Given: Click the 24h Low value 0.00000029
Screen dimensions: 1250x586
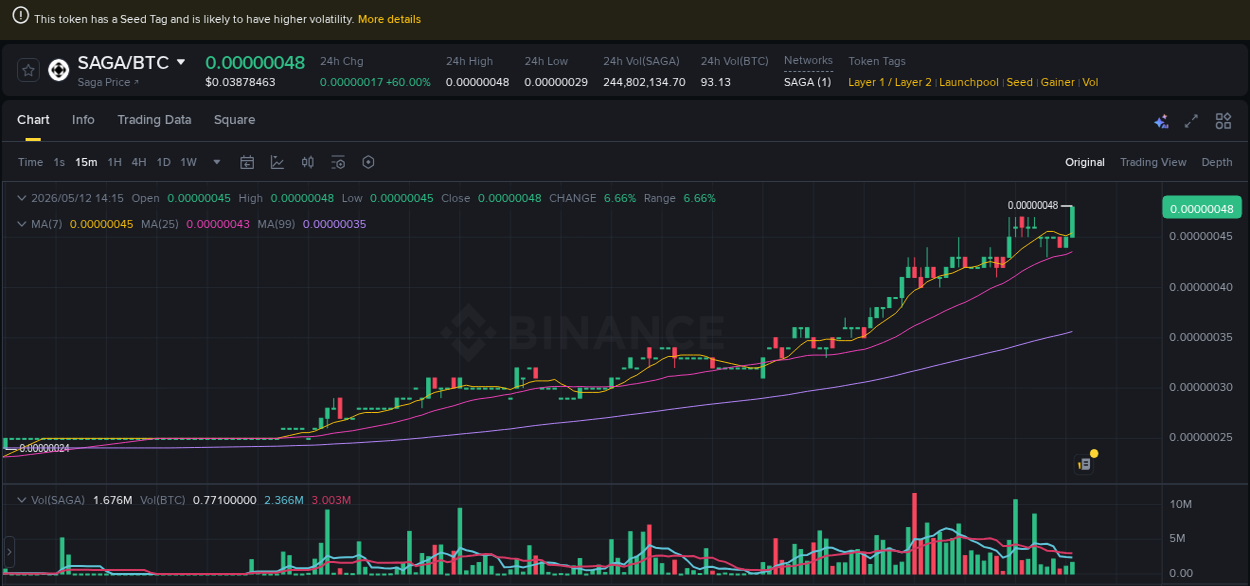Looking at the screenshot, I should 556,82.
